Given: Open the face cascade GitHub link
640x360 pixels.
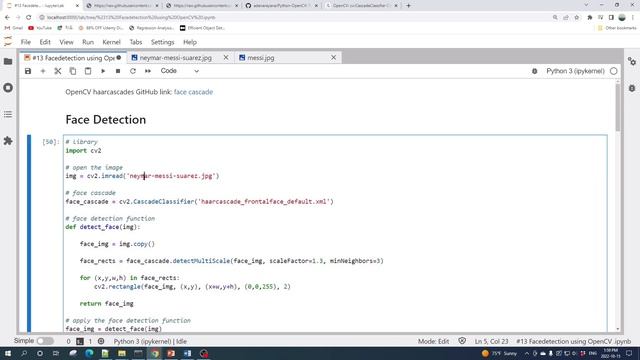Looking at the screenshot, I should (x=193, y=92).
